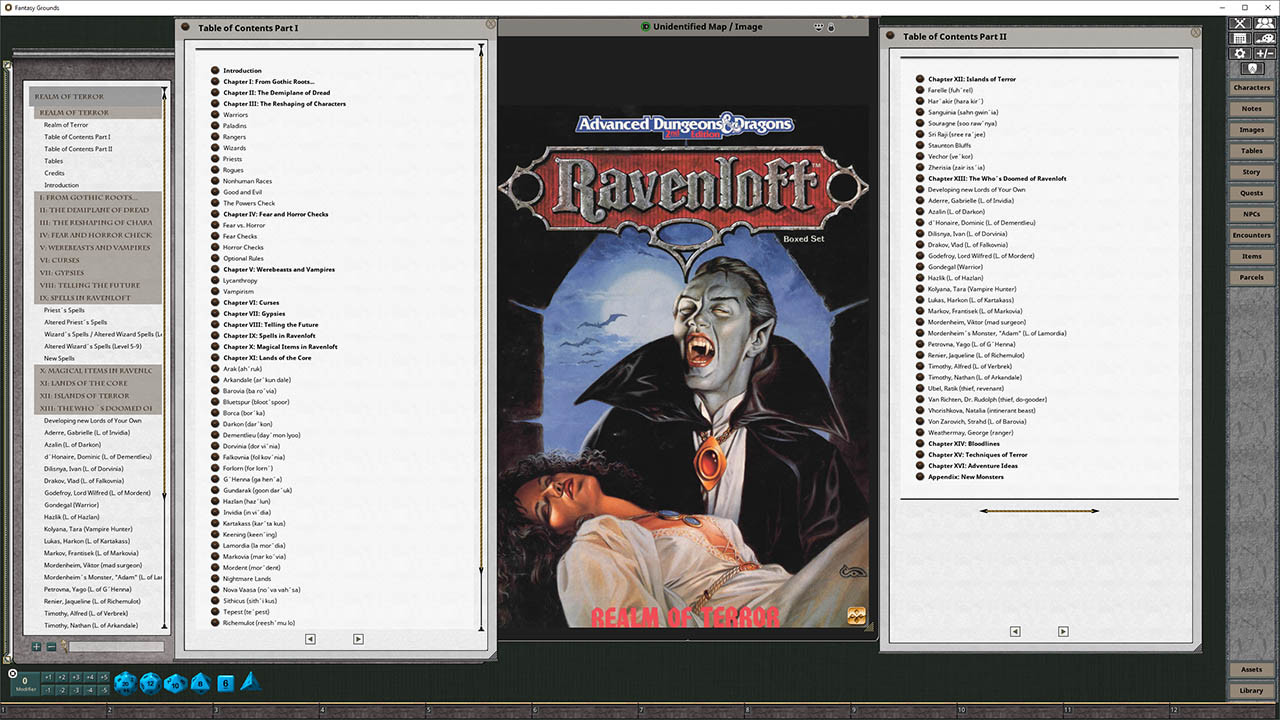Open the combat tracker crossed-swords icon
This screenshot has height=720, width=1280.
coord(1240,23)
